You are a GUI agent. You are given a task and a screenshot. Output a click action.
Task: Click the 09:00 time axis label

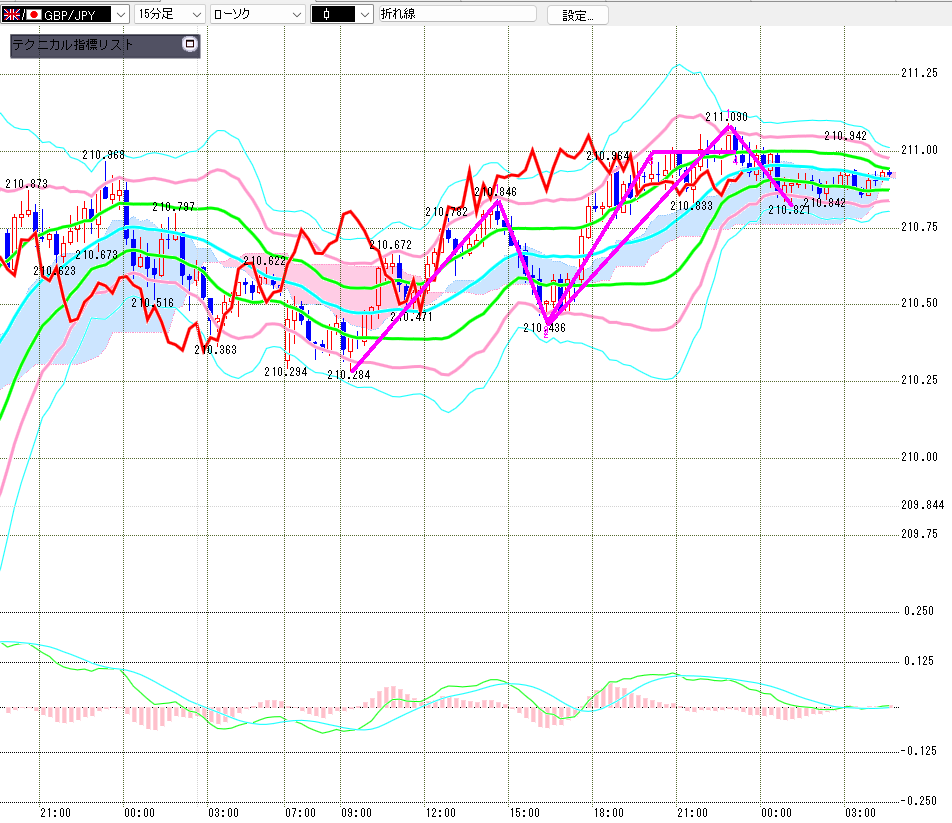coord(356,813)
